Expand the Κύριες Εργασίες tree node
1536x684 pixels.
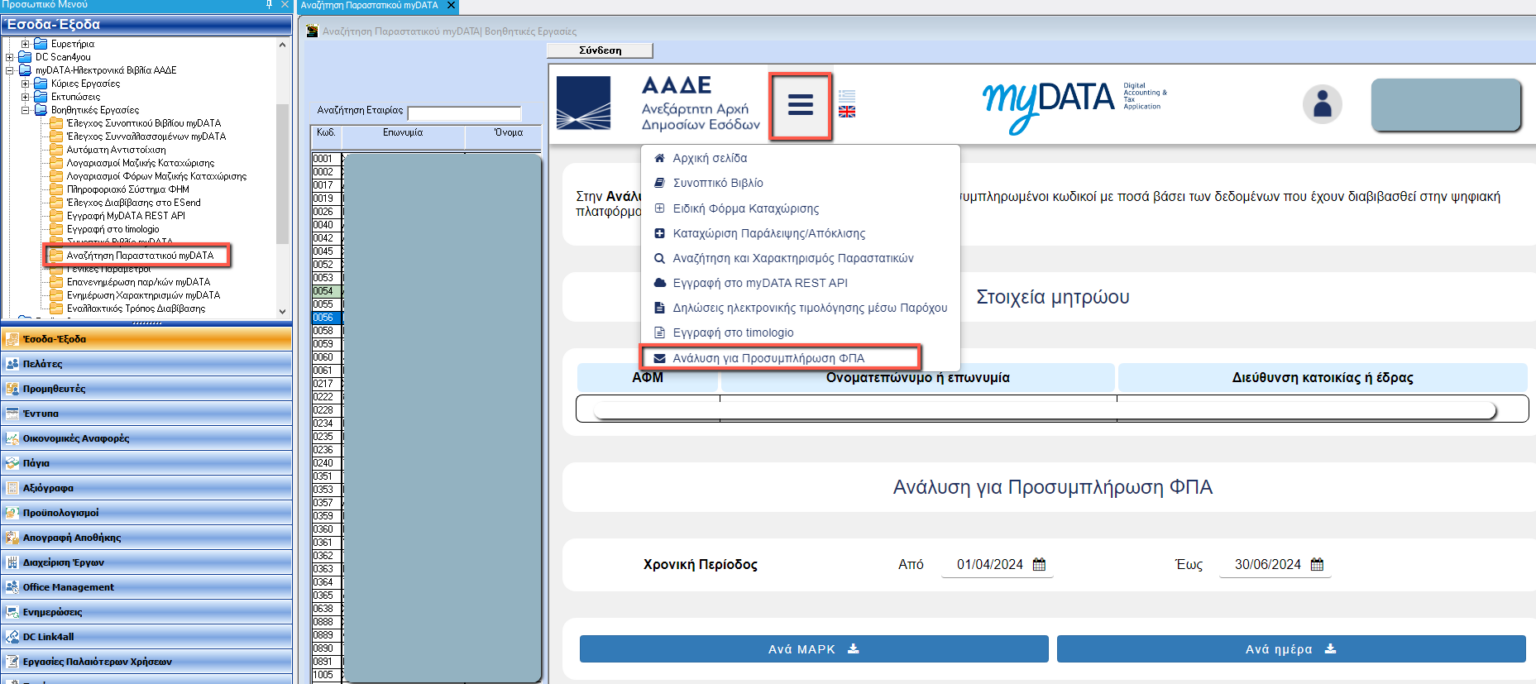point(26,84)
